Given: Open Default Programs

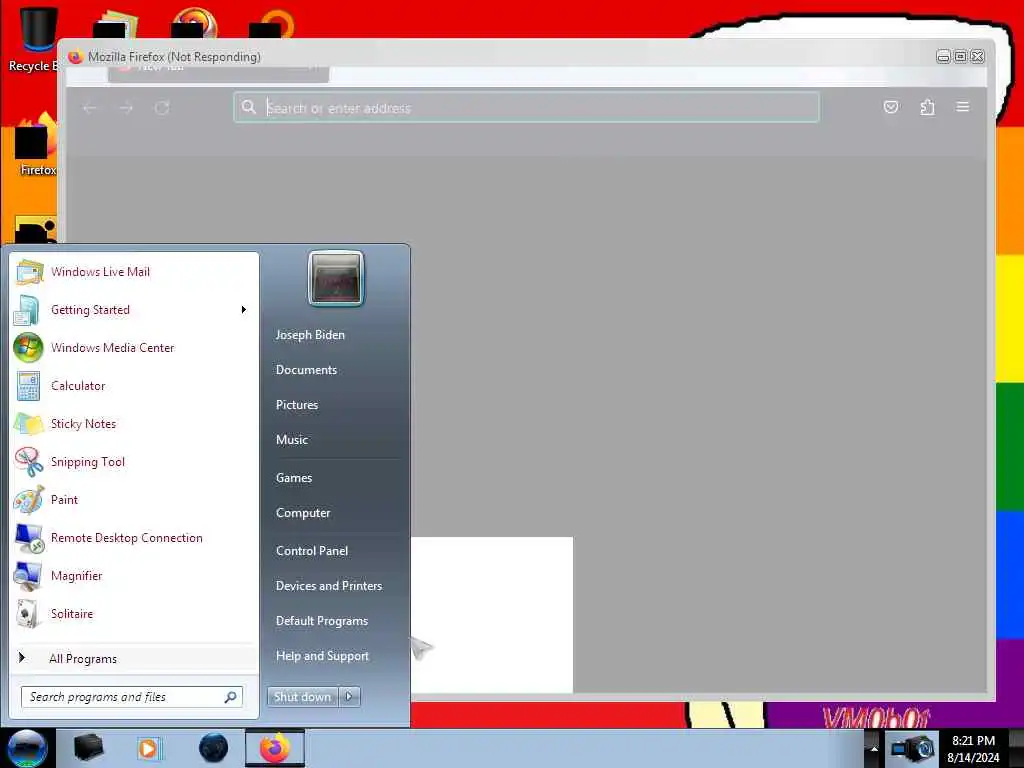Looking at the screenshot, I should 322,621.
